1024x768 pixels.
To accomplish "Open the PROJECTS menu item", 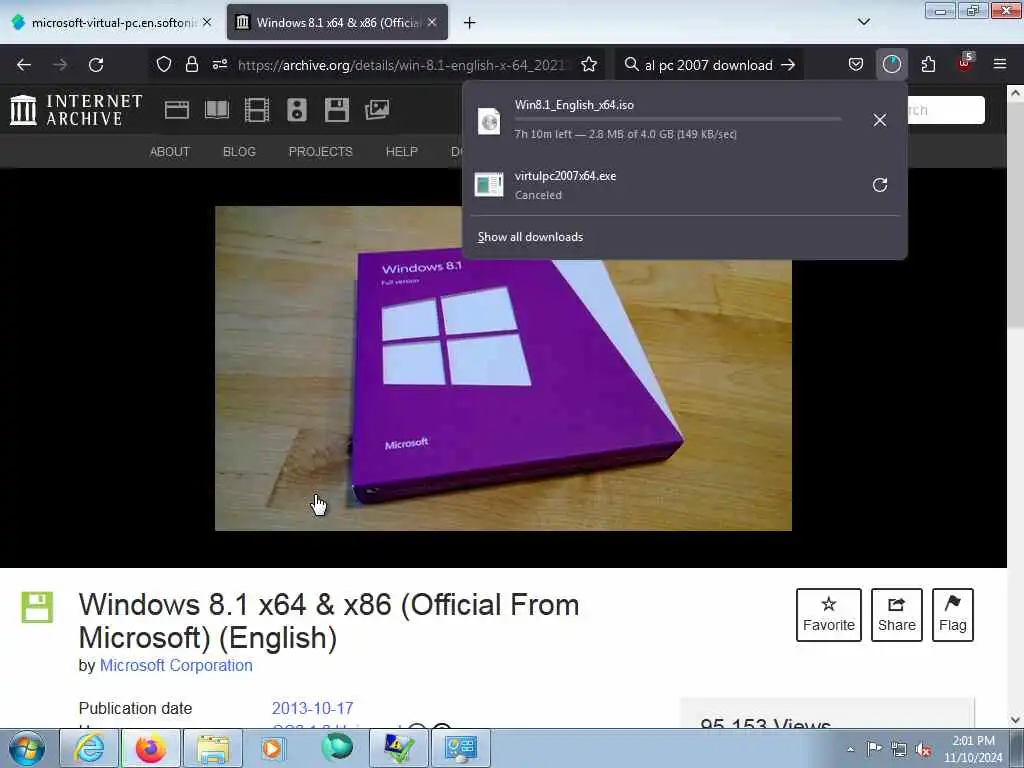I will [321, 152].
